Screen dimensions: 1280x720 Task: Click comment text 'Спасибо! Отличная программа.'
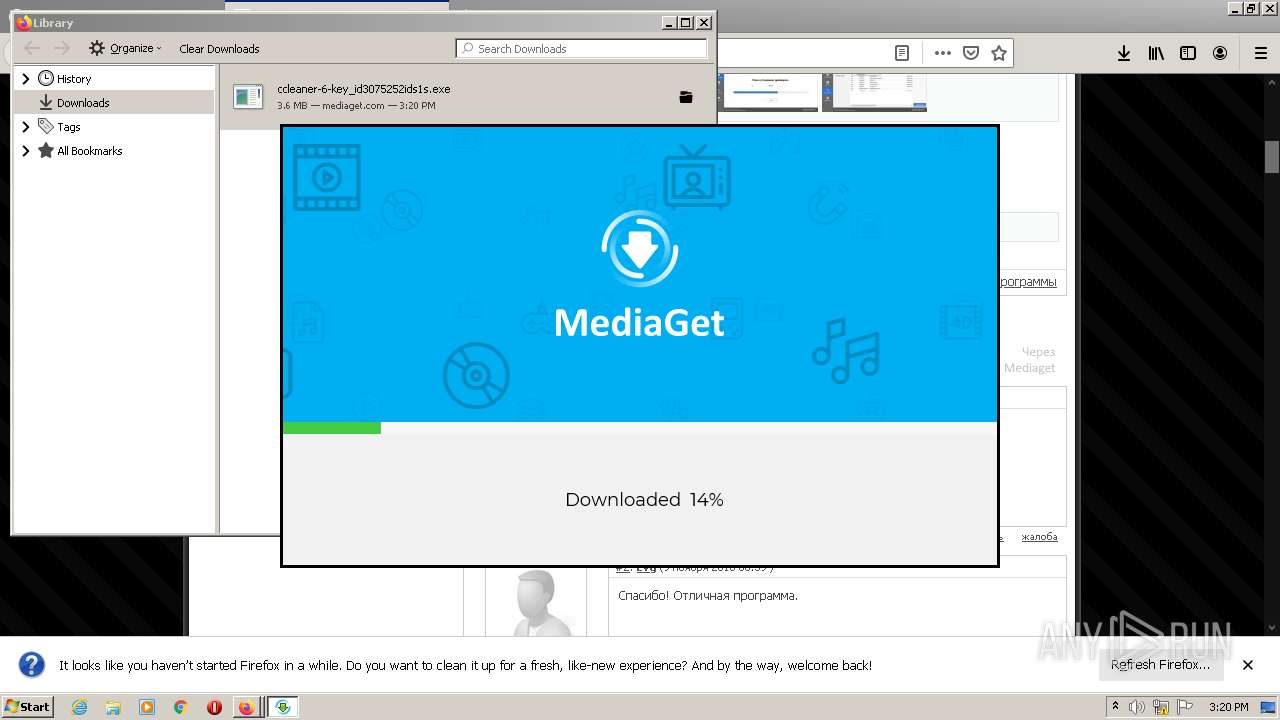pos(708,595)
